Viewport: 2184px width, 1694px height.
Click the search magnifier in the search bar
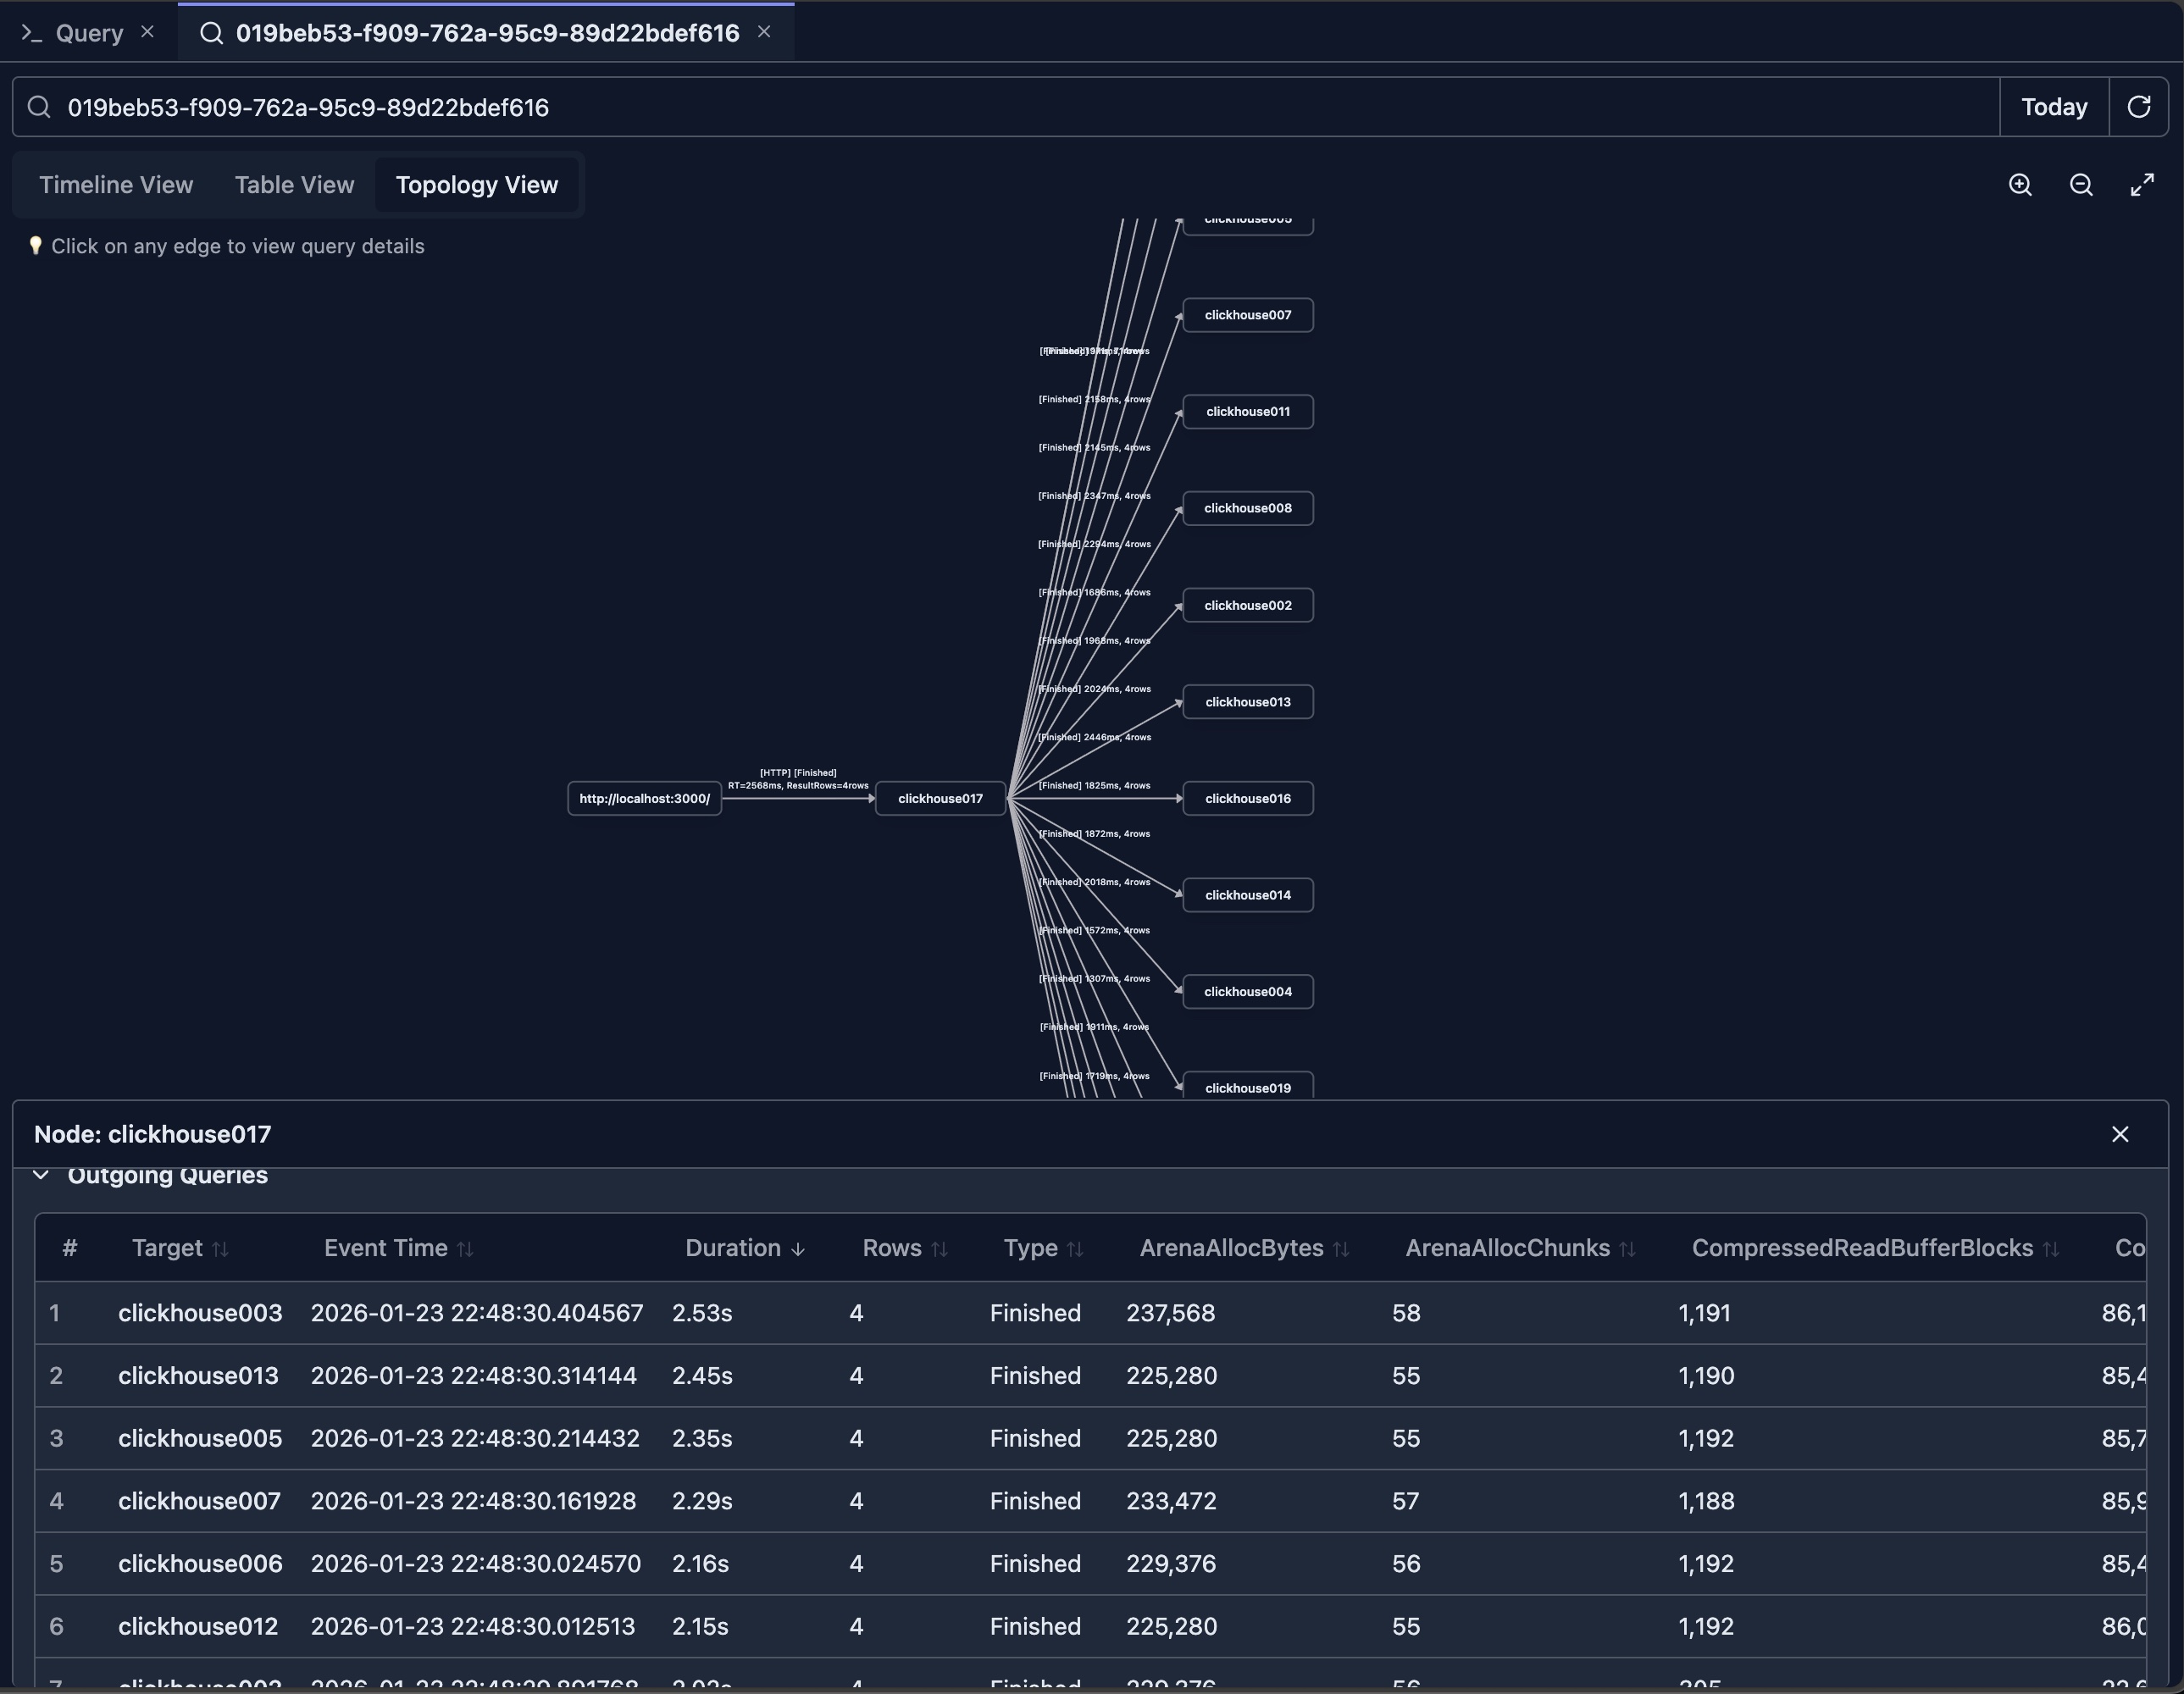pyautogui.click(x=40, y=107)
